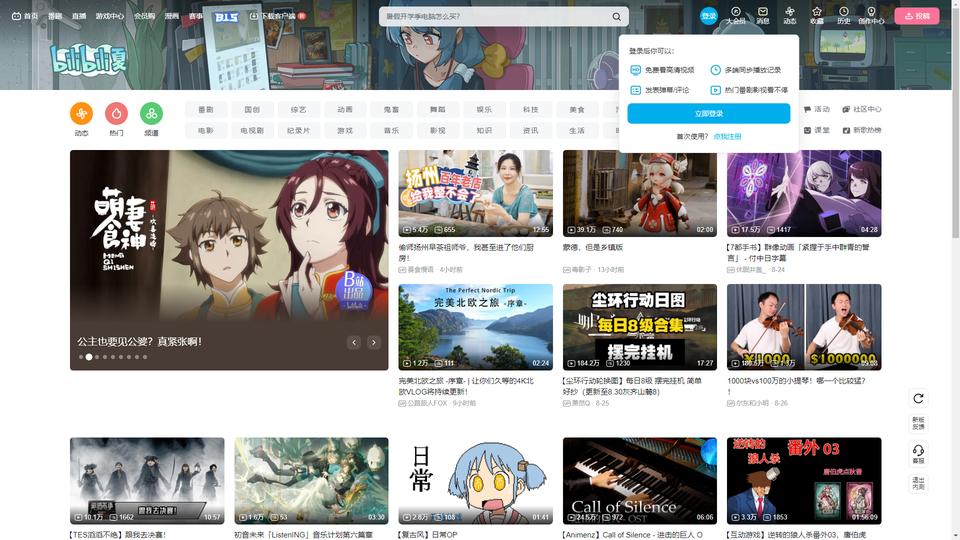
Task: Select the 生活 category chip
Action: [577, 130]
